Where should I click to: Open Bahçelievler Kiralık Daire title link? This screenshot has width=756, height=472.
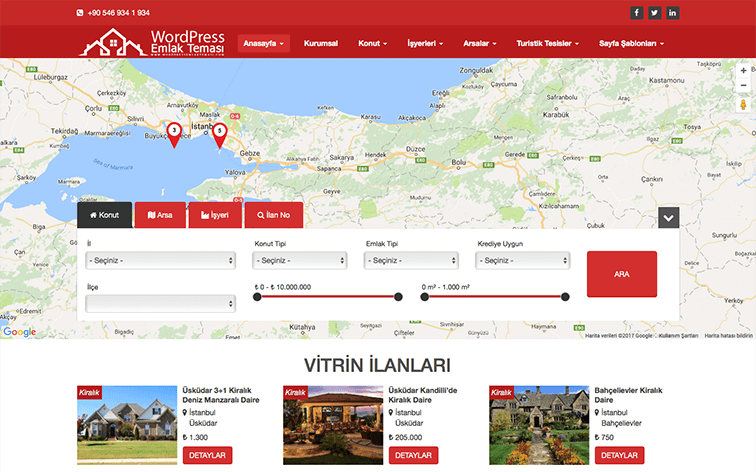[x=628, y=395]
